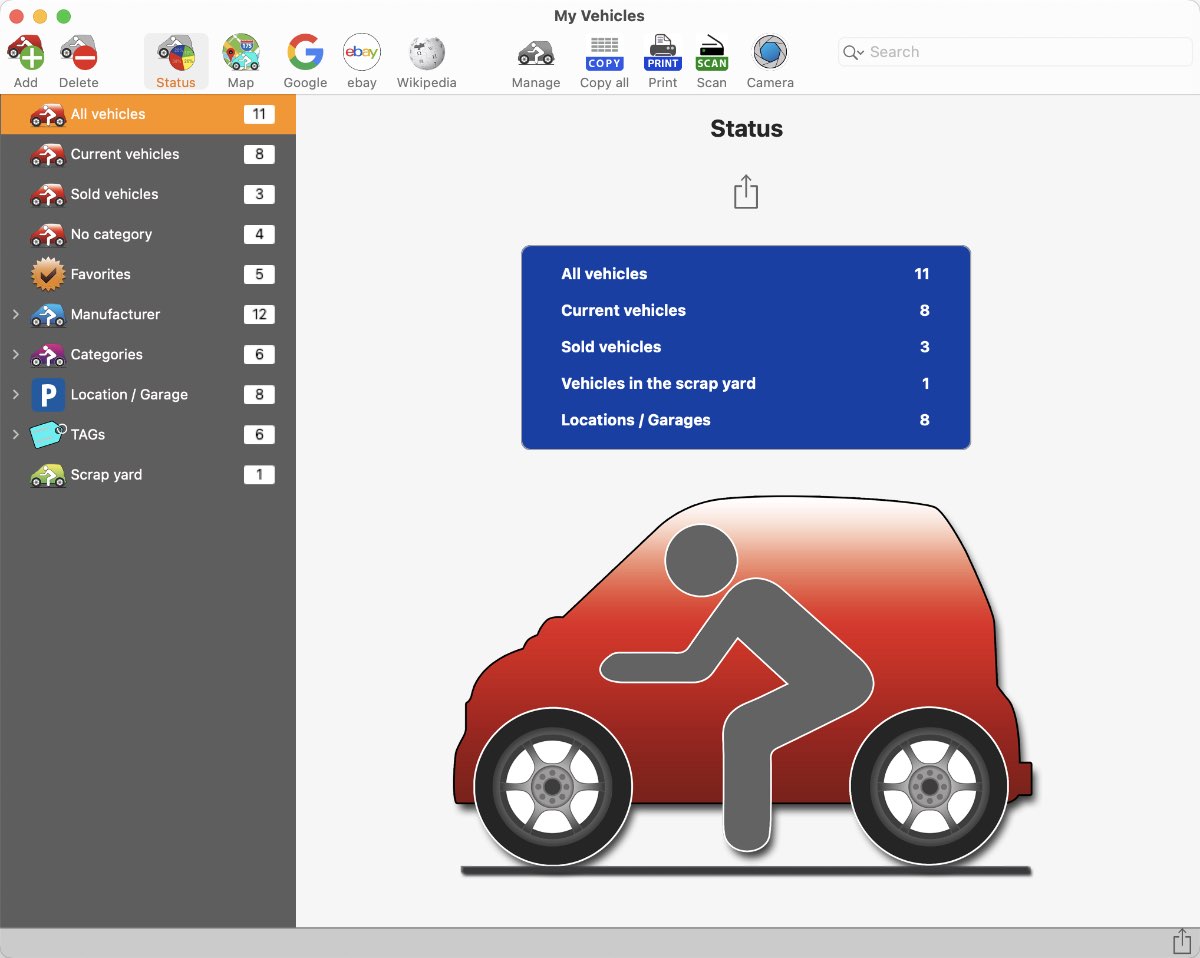Click 'Locations / Garages' row in status panel

746,420
